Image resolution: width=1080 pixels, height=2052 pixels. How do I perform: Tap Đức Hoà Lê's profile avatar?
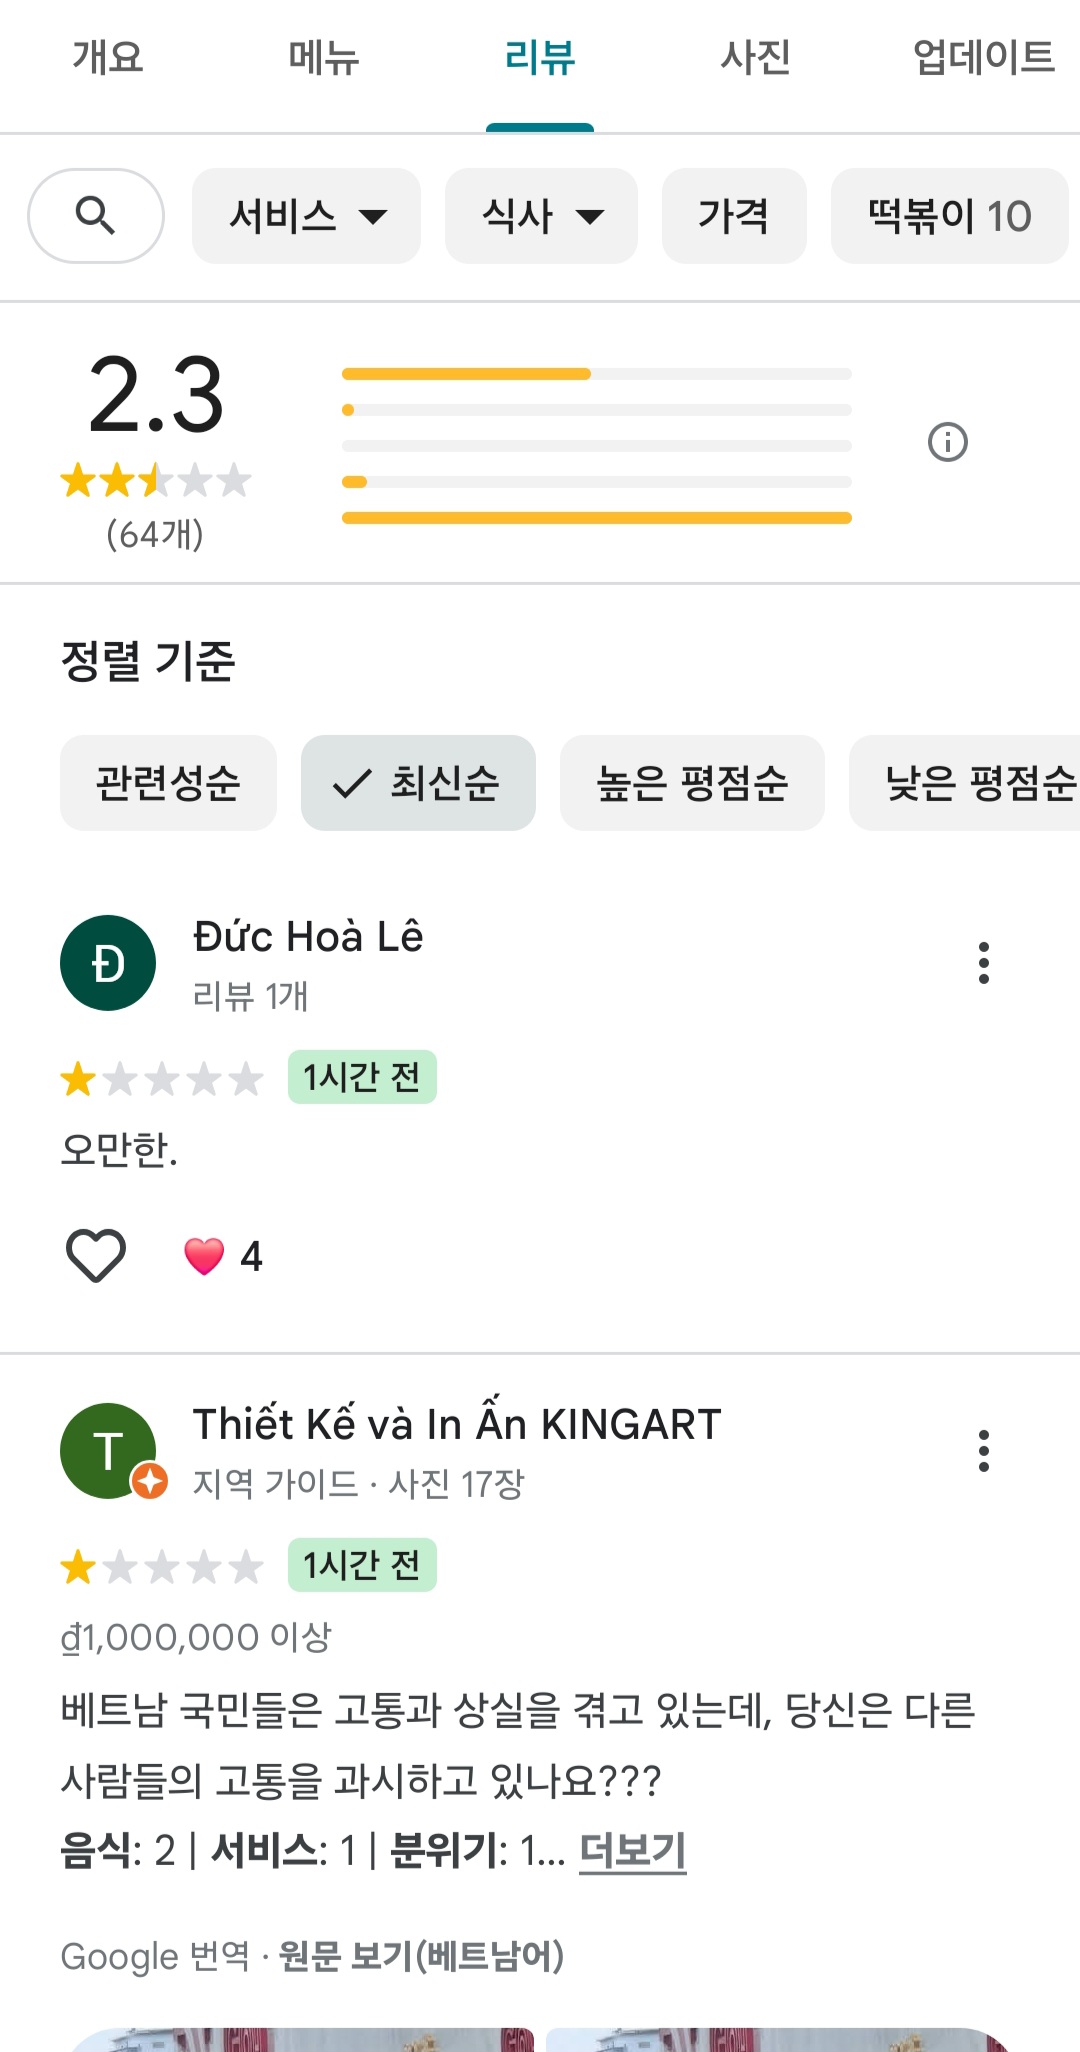[108, 963]
